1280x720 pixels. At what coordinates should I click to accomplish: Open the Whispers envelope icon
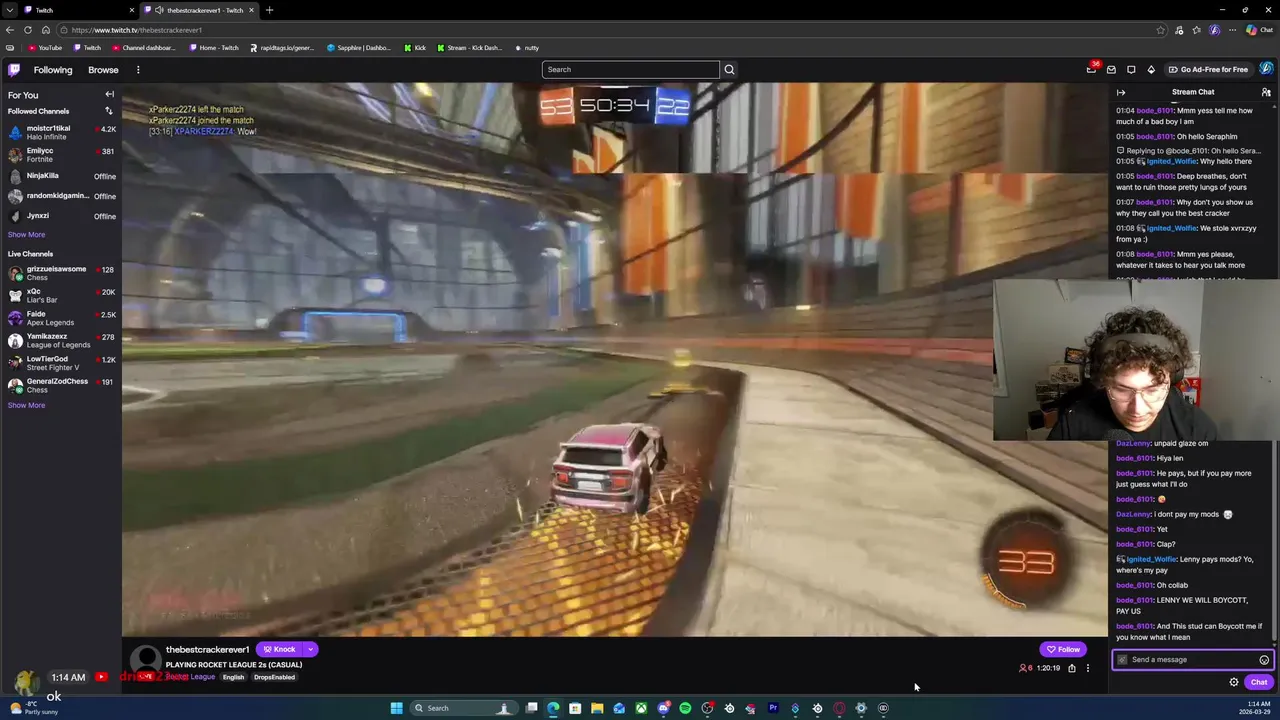(1111, 69)
